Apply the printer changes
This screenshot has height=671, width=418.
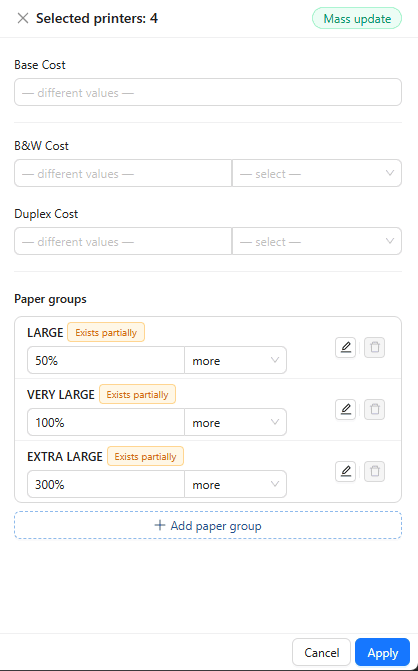click(x=382, y=652)
